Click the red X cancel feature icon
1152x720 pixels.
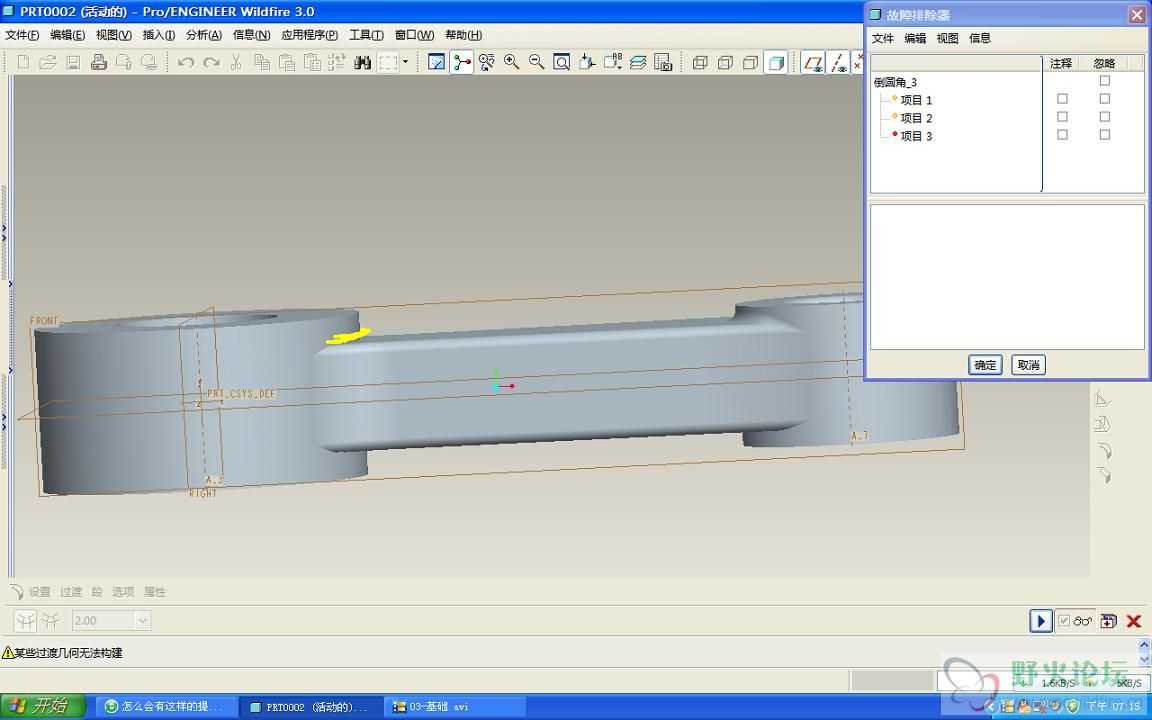1134,621
